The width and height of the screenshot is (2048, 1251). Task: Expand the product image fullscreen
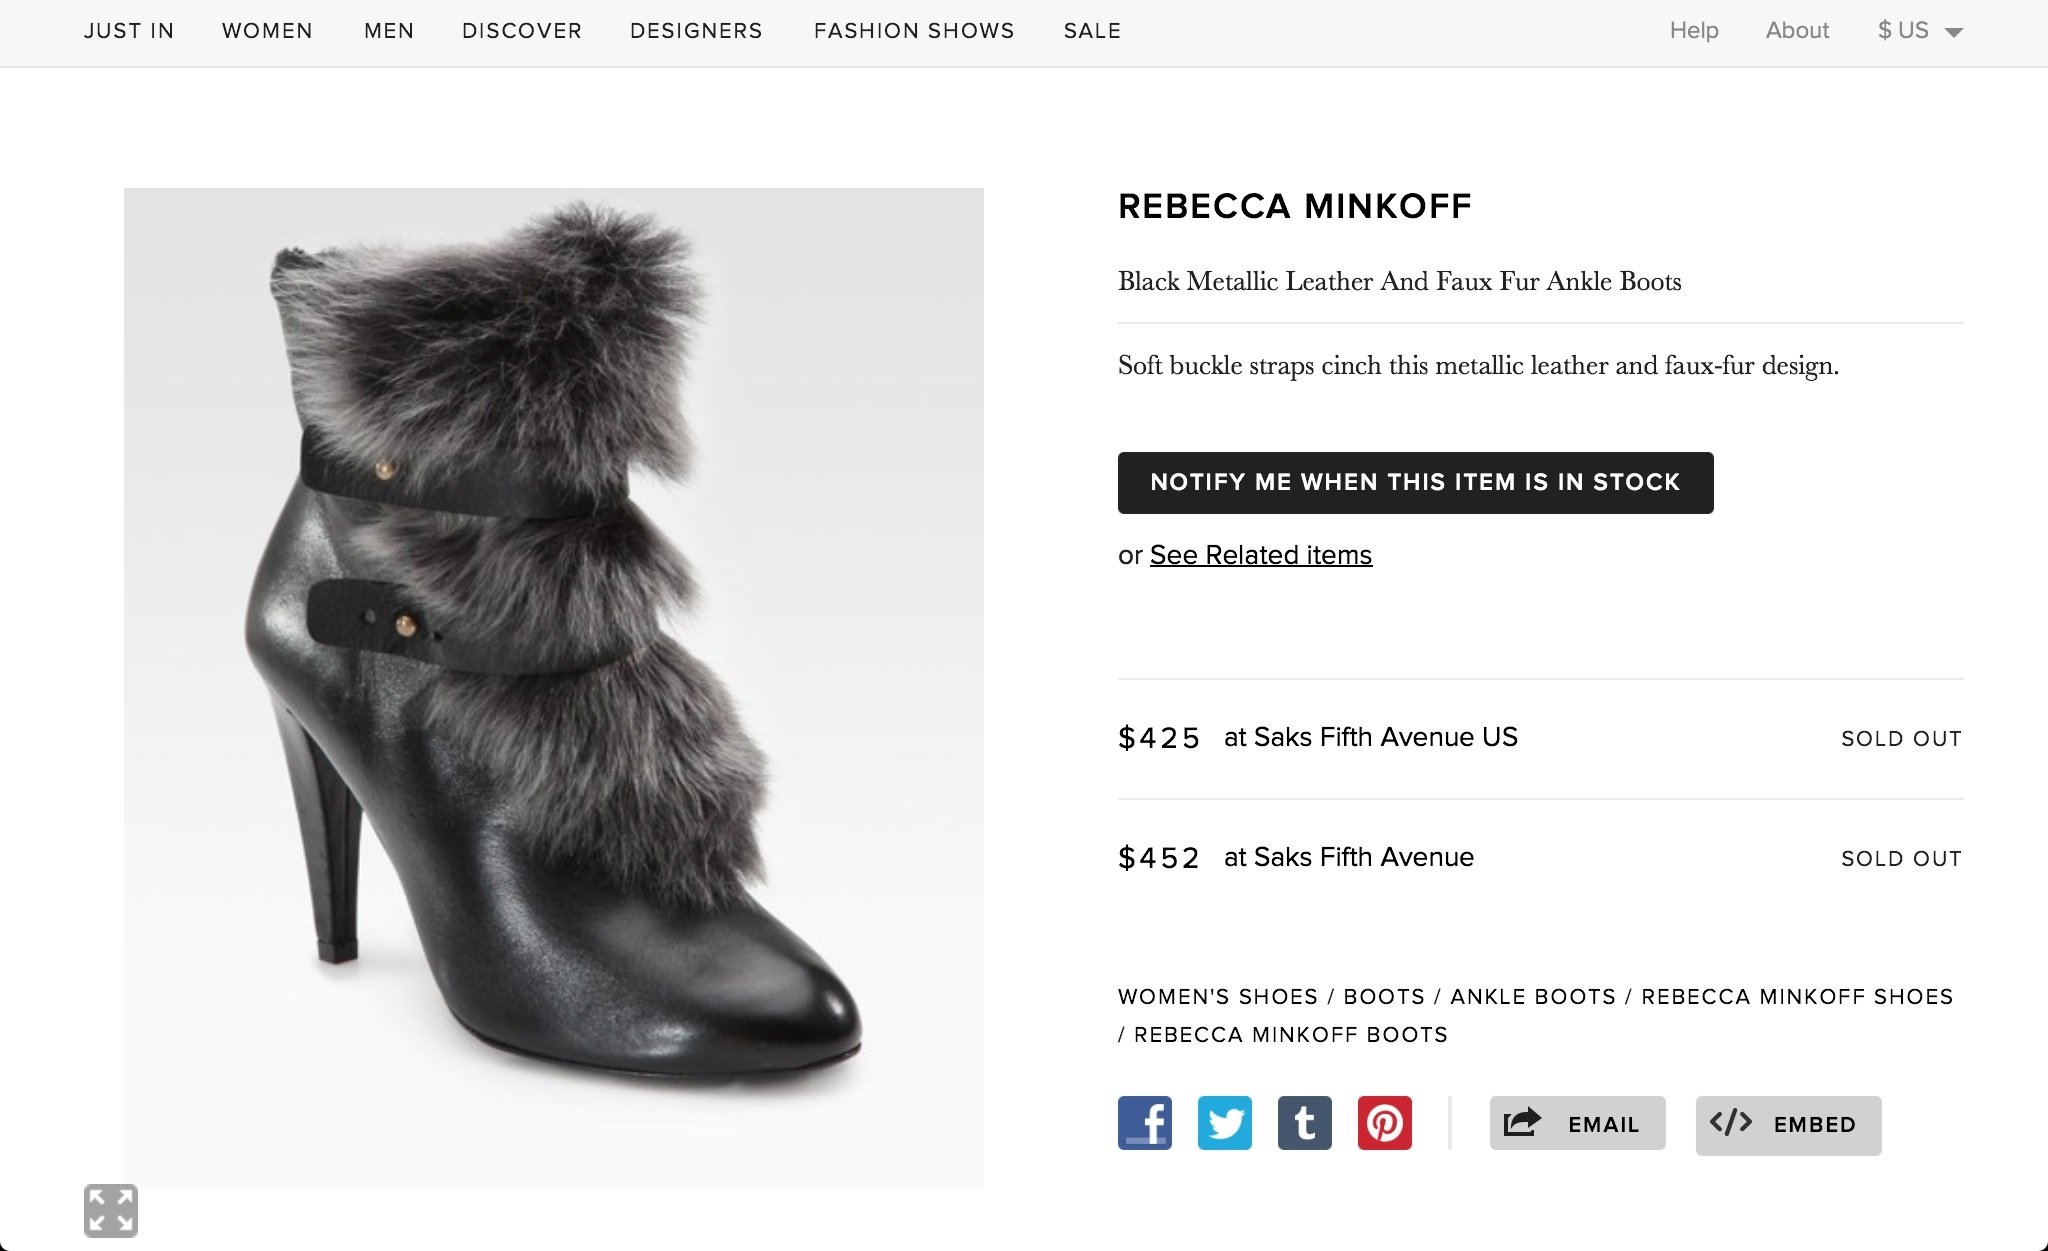pos(110,1210)
